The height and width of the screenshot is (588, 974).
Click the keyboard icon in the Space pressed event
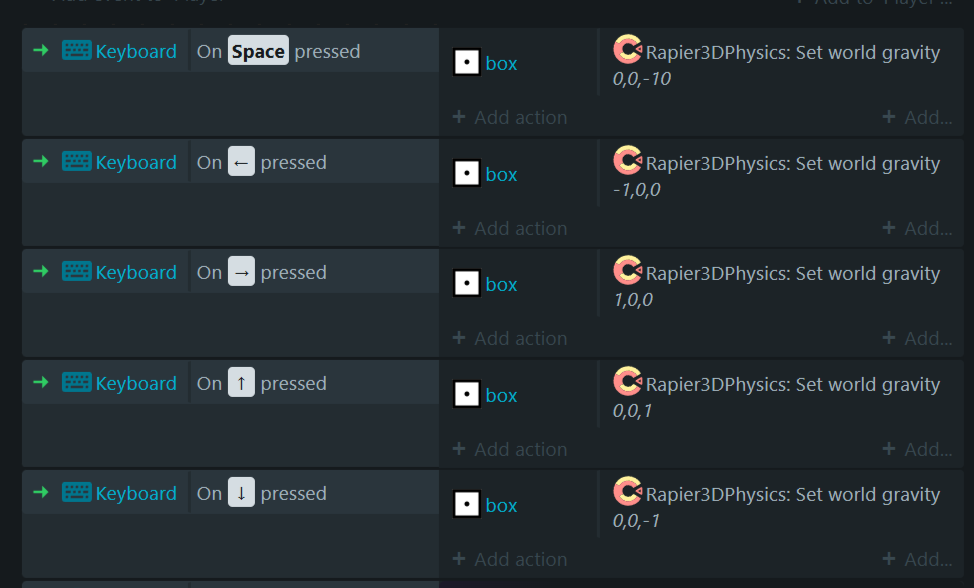[x=76, y=50]
